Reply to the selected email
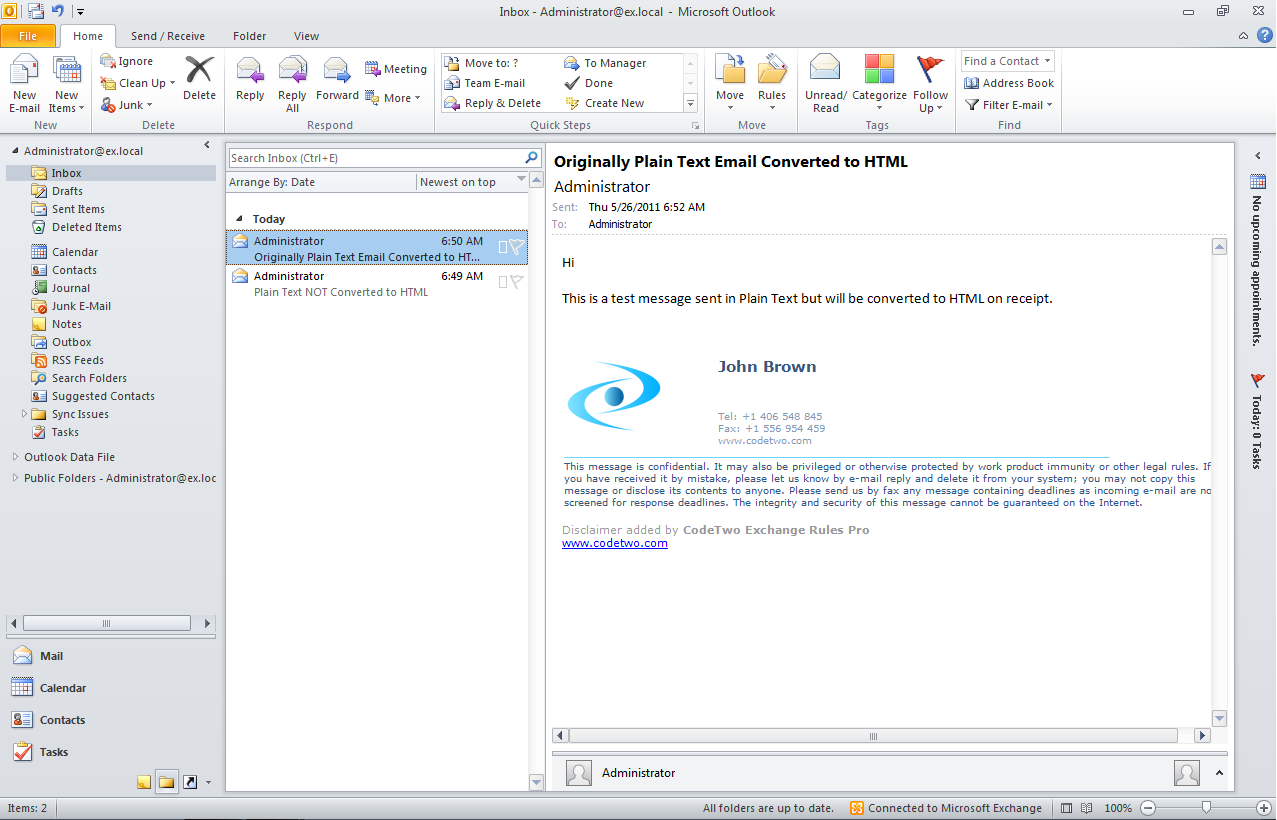Viewport: 1277px width, 820px height. pyautogui.click(x=250, y=80)
